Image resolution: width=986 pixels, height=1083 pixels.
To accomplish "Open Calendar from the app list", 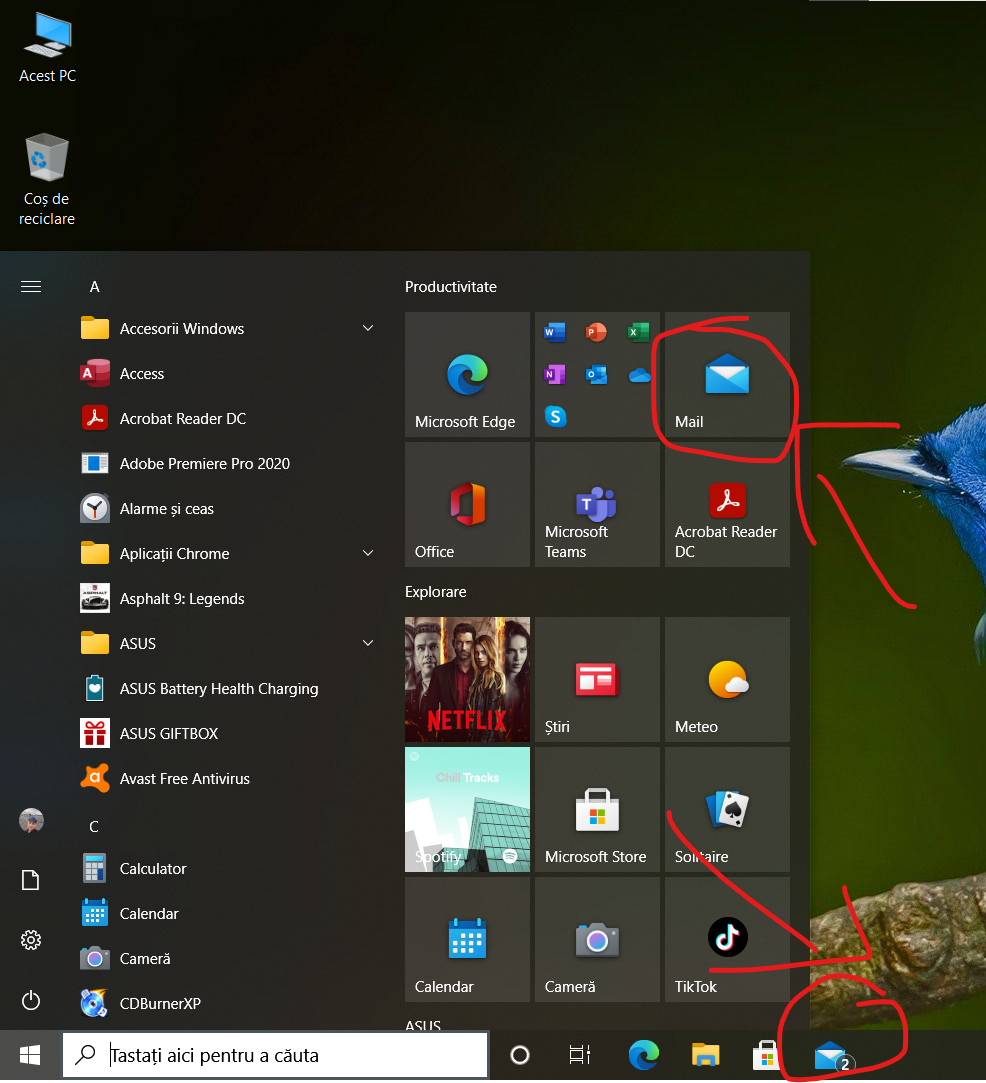I will click(228, 914).
